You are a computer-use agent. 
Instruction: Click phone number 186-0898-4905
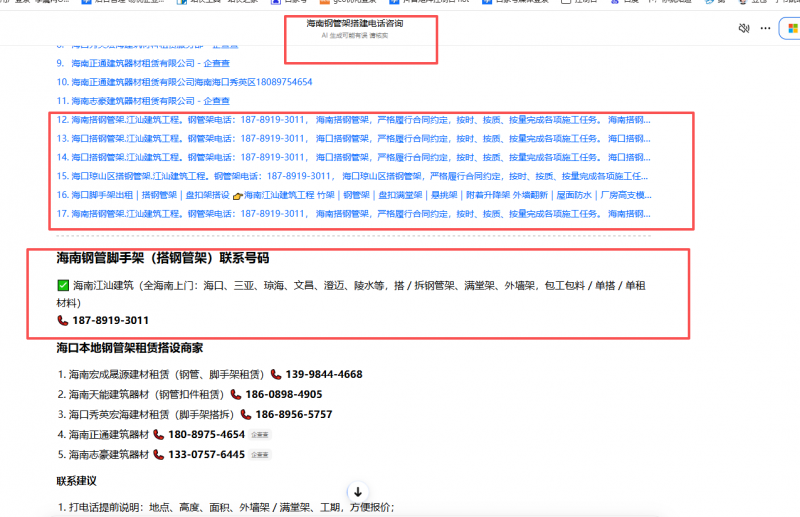[284, 395]
